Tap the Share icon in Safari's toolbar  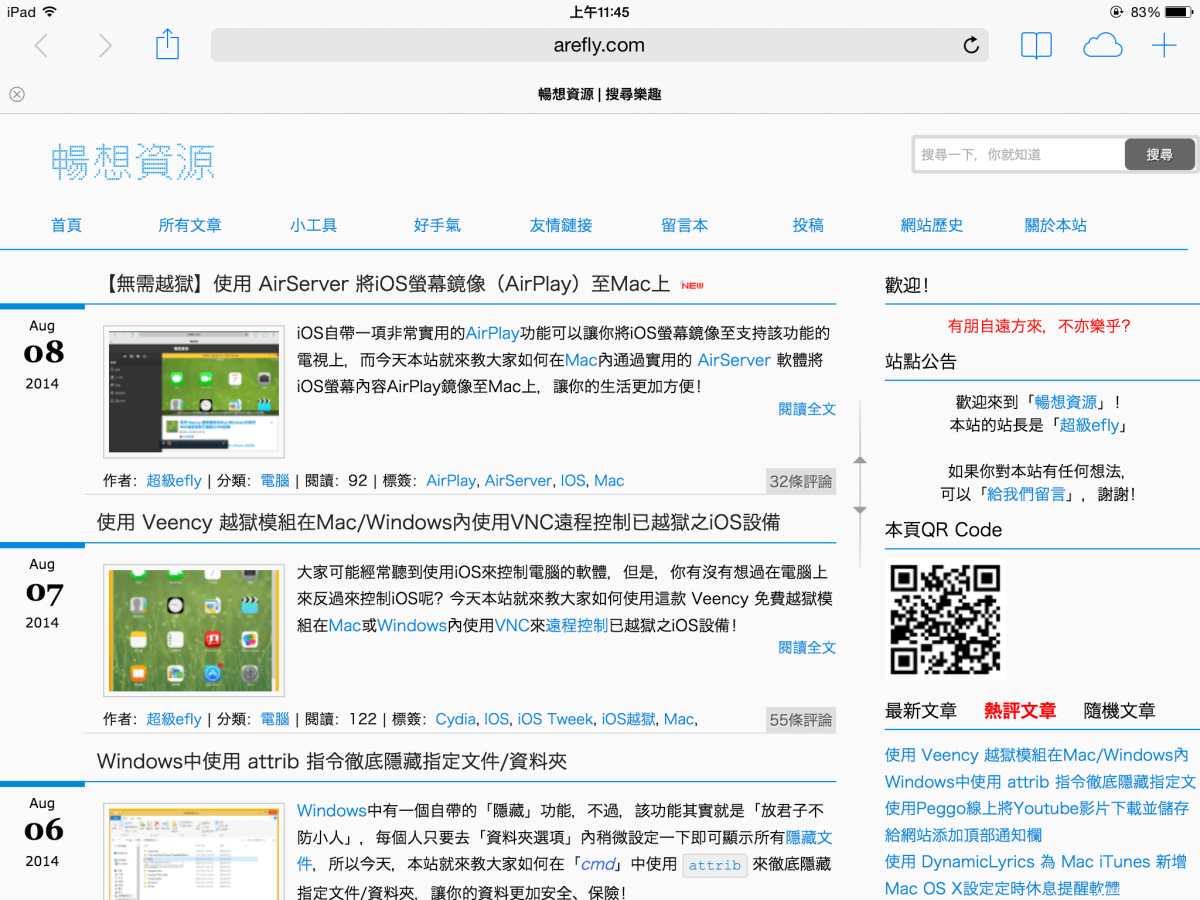[167, 45]
